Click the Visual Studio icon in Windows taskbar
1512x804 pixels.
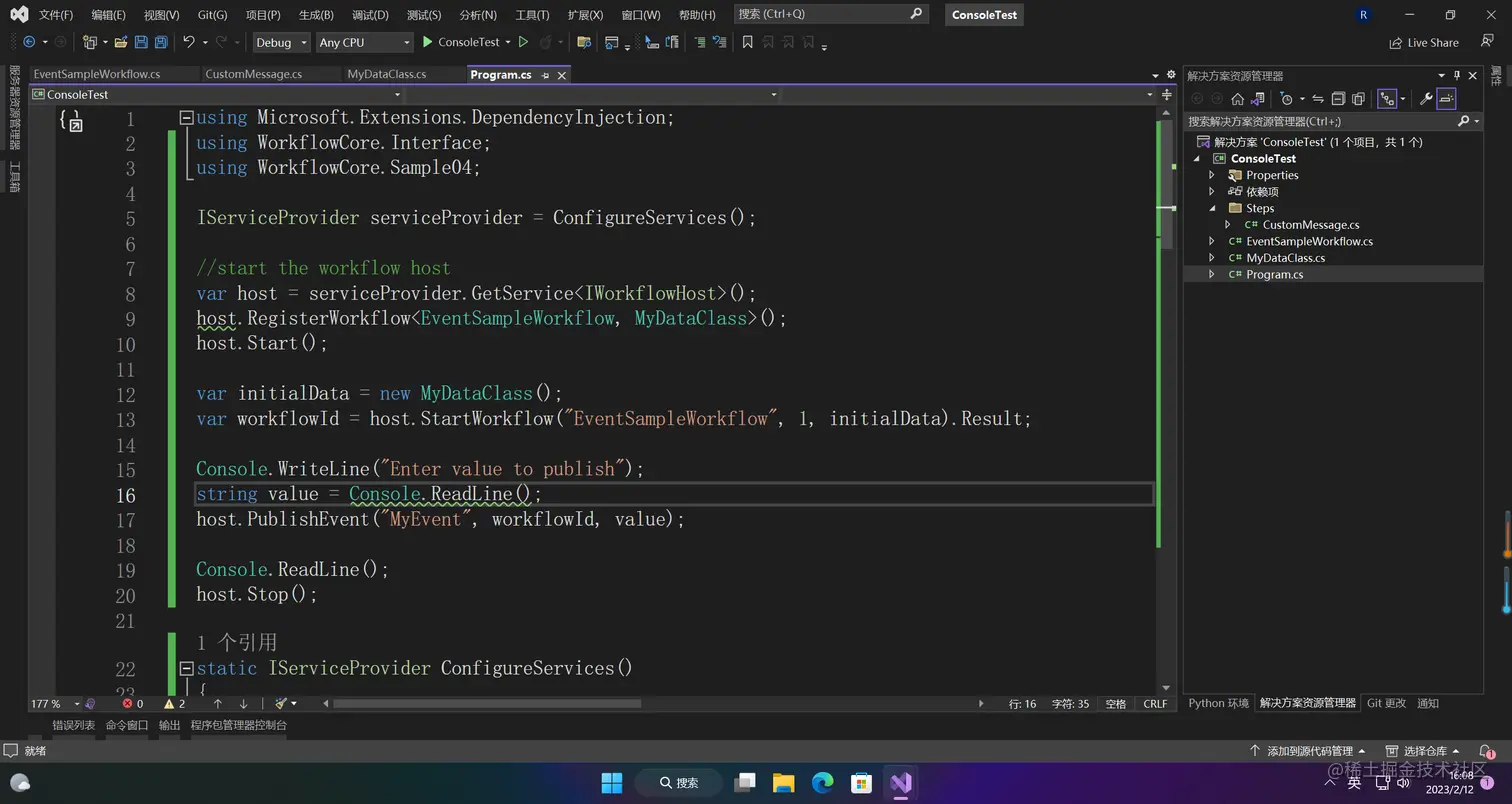(901, 782)
